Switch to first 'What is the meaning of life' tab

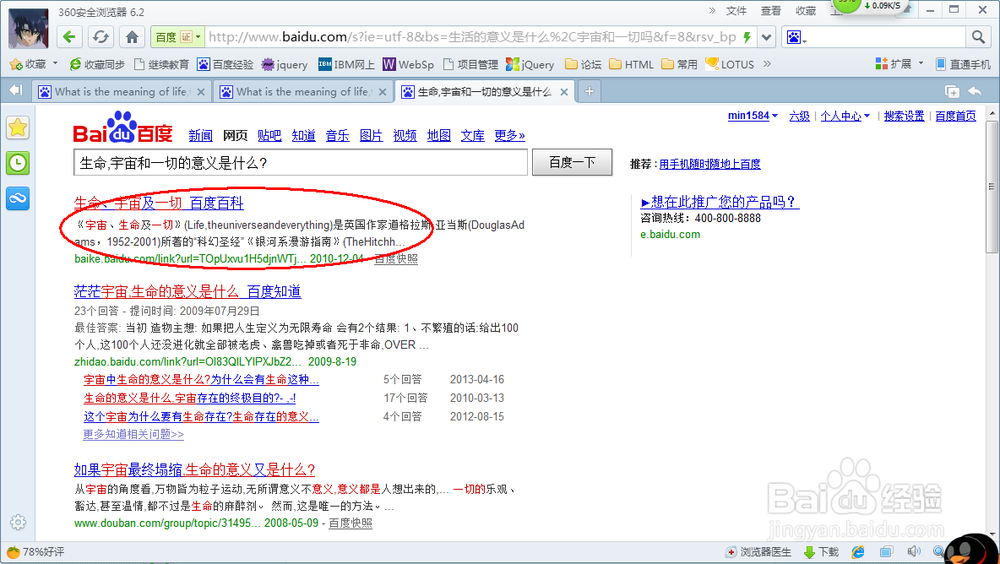[x=121, y=92]
